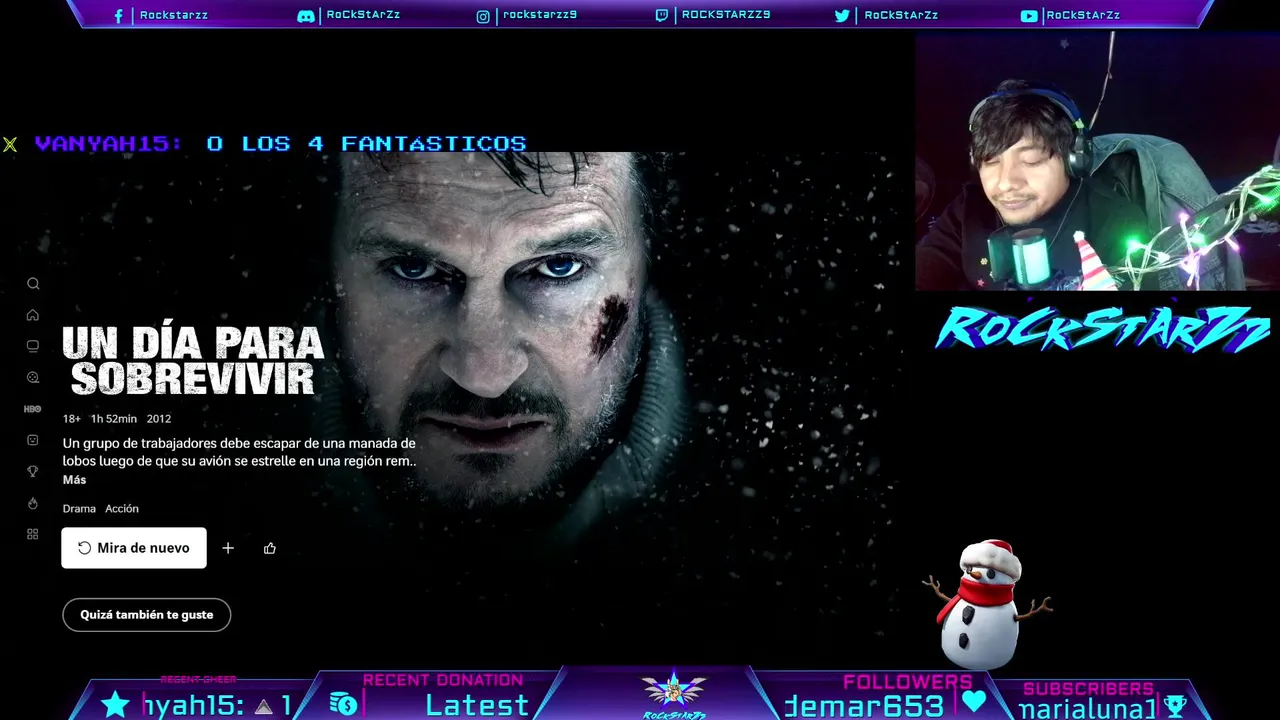1280x720 pixels.
Task: Open the Series (TV screen) sidebar icon
Action: 33,346
